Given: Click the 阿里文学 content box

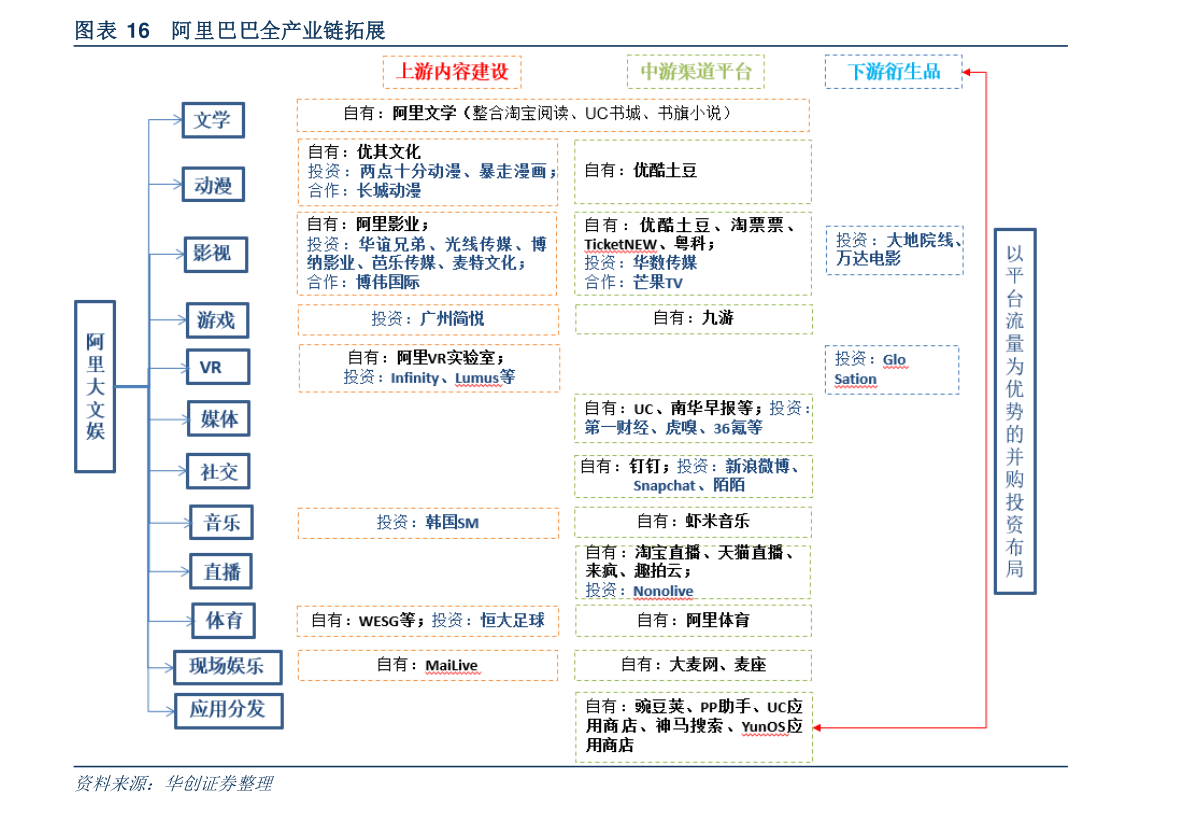Looking at the screenshot, I should click(552, 114).
